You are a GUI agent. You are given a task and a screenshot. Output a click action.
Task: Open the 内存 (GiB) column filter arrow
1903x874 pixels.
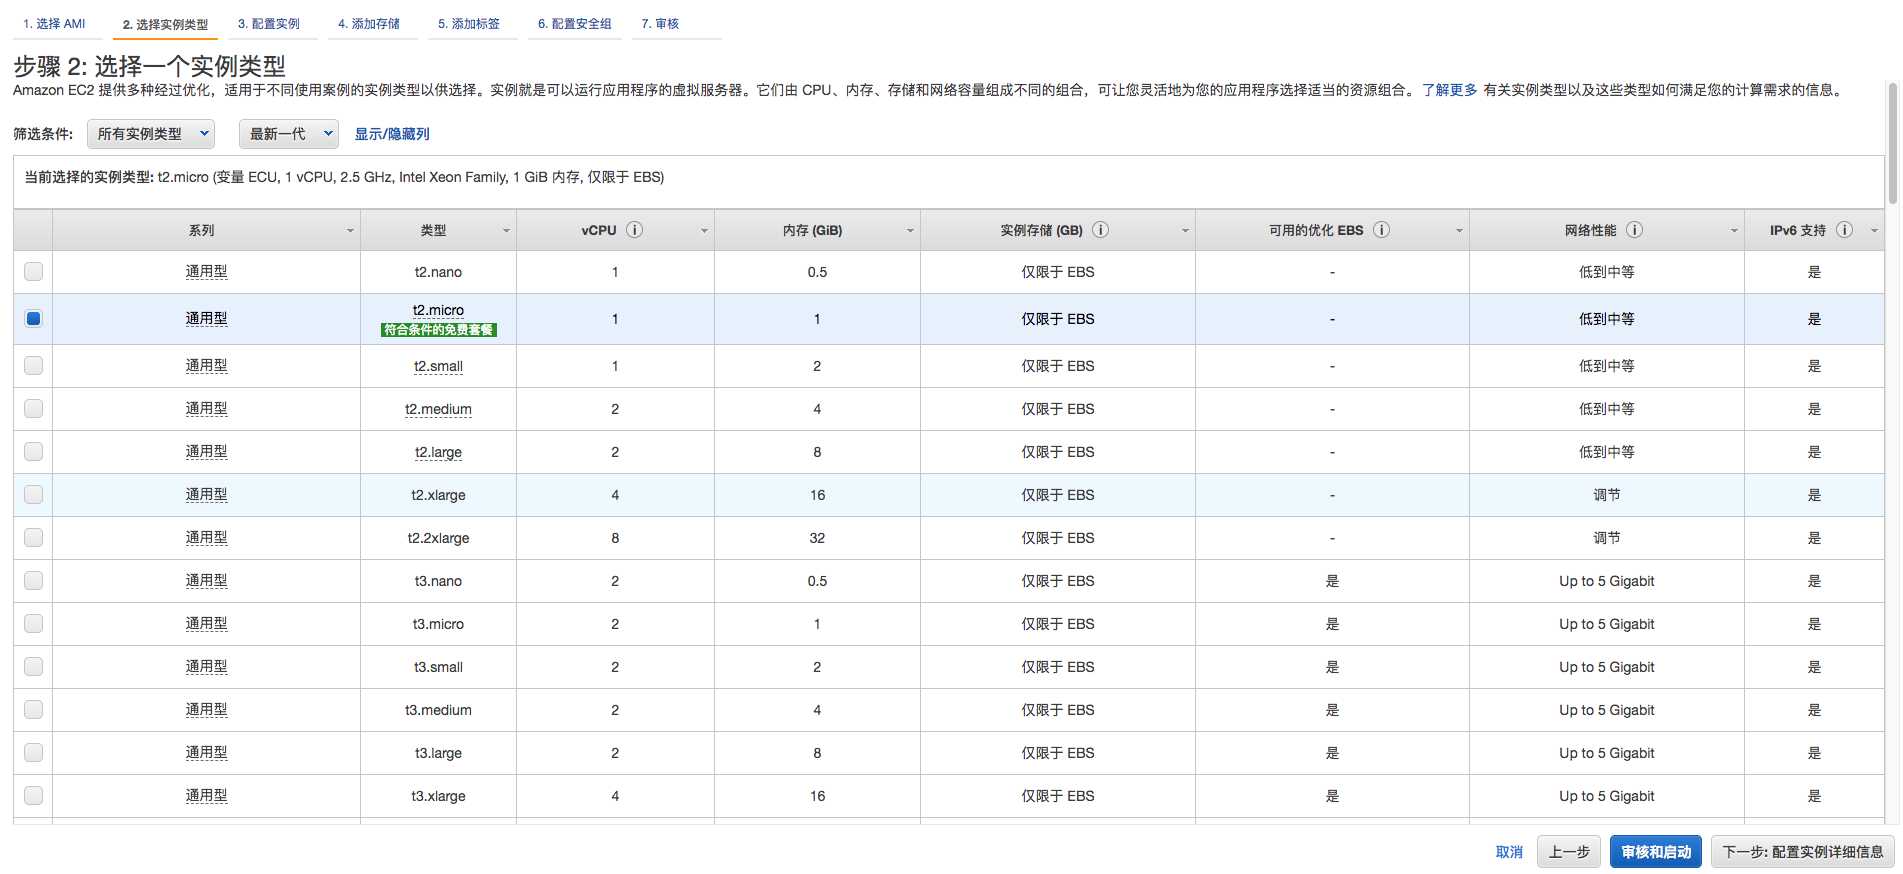click(x=910, y=231)
